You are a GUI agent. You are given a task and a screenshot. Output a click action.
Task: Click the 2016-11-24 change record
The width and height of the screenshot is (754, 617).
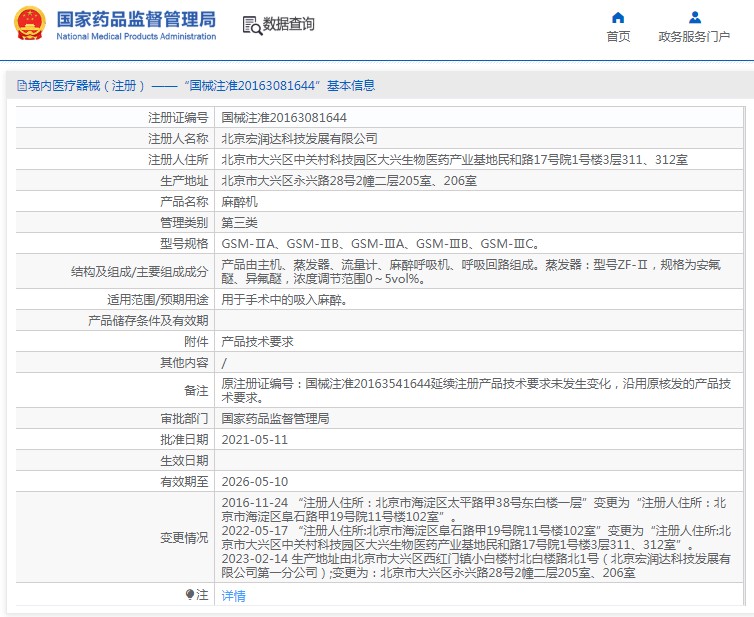tap(474, 509)
